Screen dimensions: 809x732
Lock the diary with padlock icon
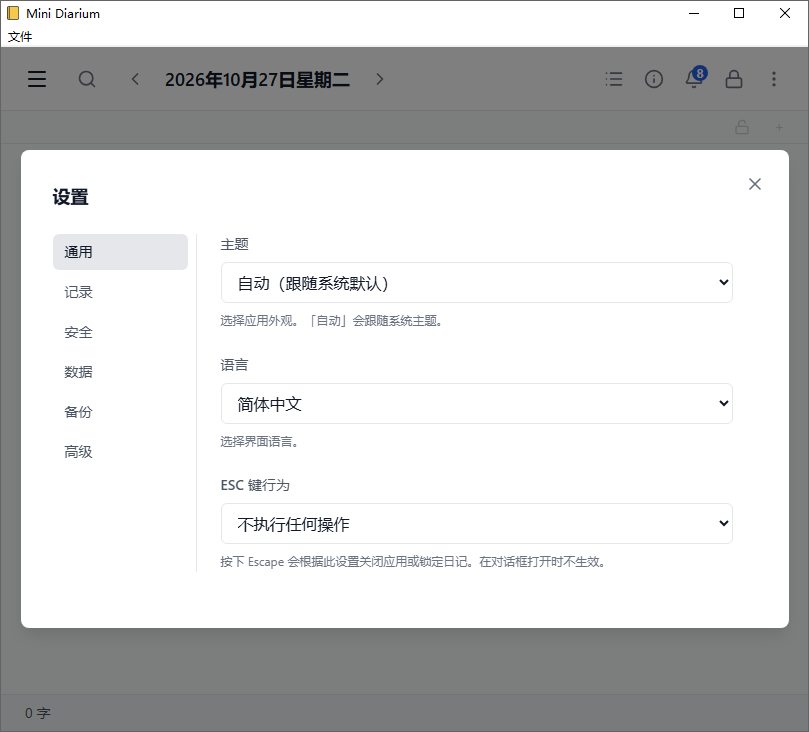pyautogui.click(x=734, y=79)
